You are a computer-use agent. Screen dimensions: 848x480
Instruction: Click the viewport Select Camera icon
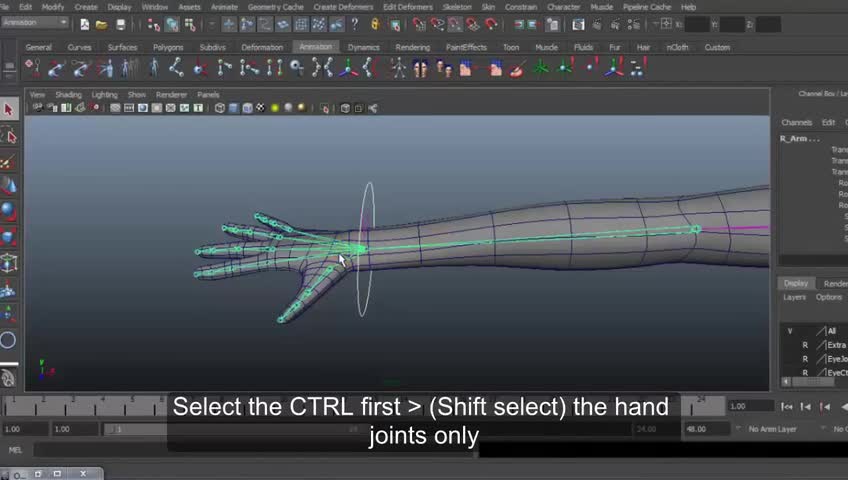38,108
